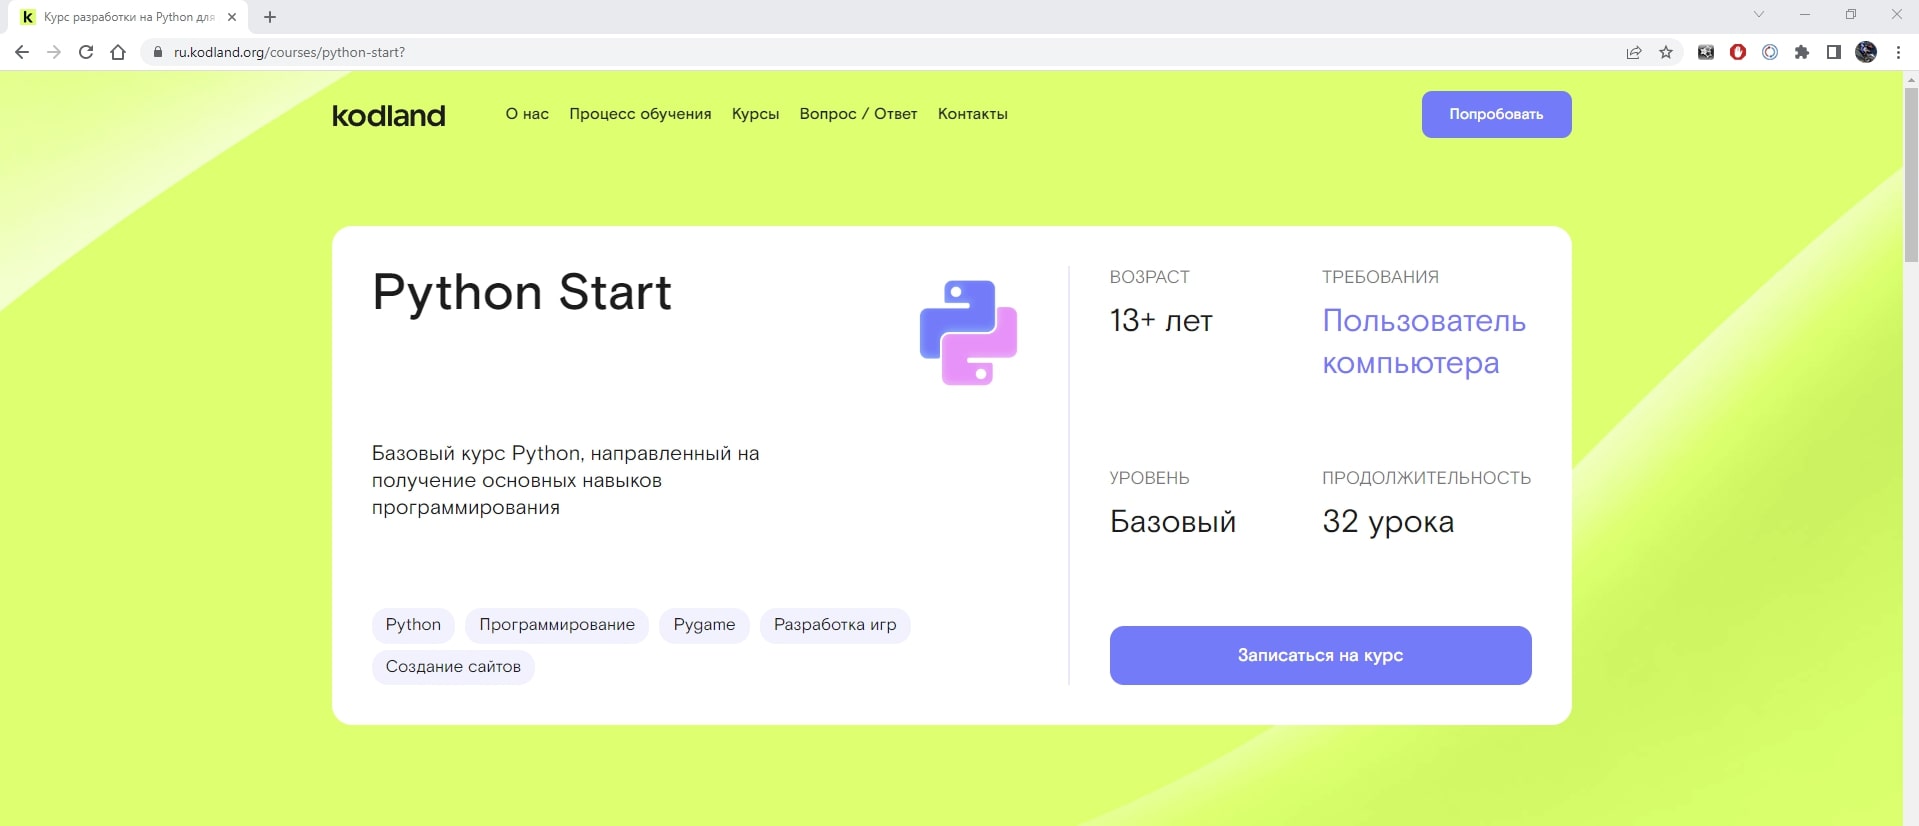Viewport: 1919px width, 826px height.
Task: Select the Программирование tag chip
Action: coord(557,625)
